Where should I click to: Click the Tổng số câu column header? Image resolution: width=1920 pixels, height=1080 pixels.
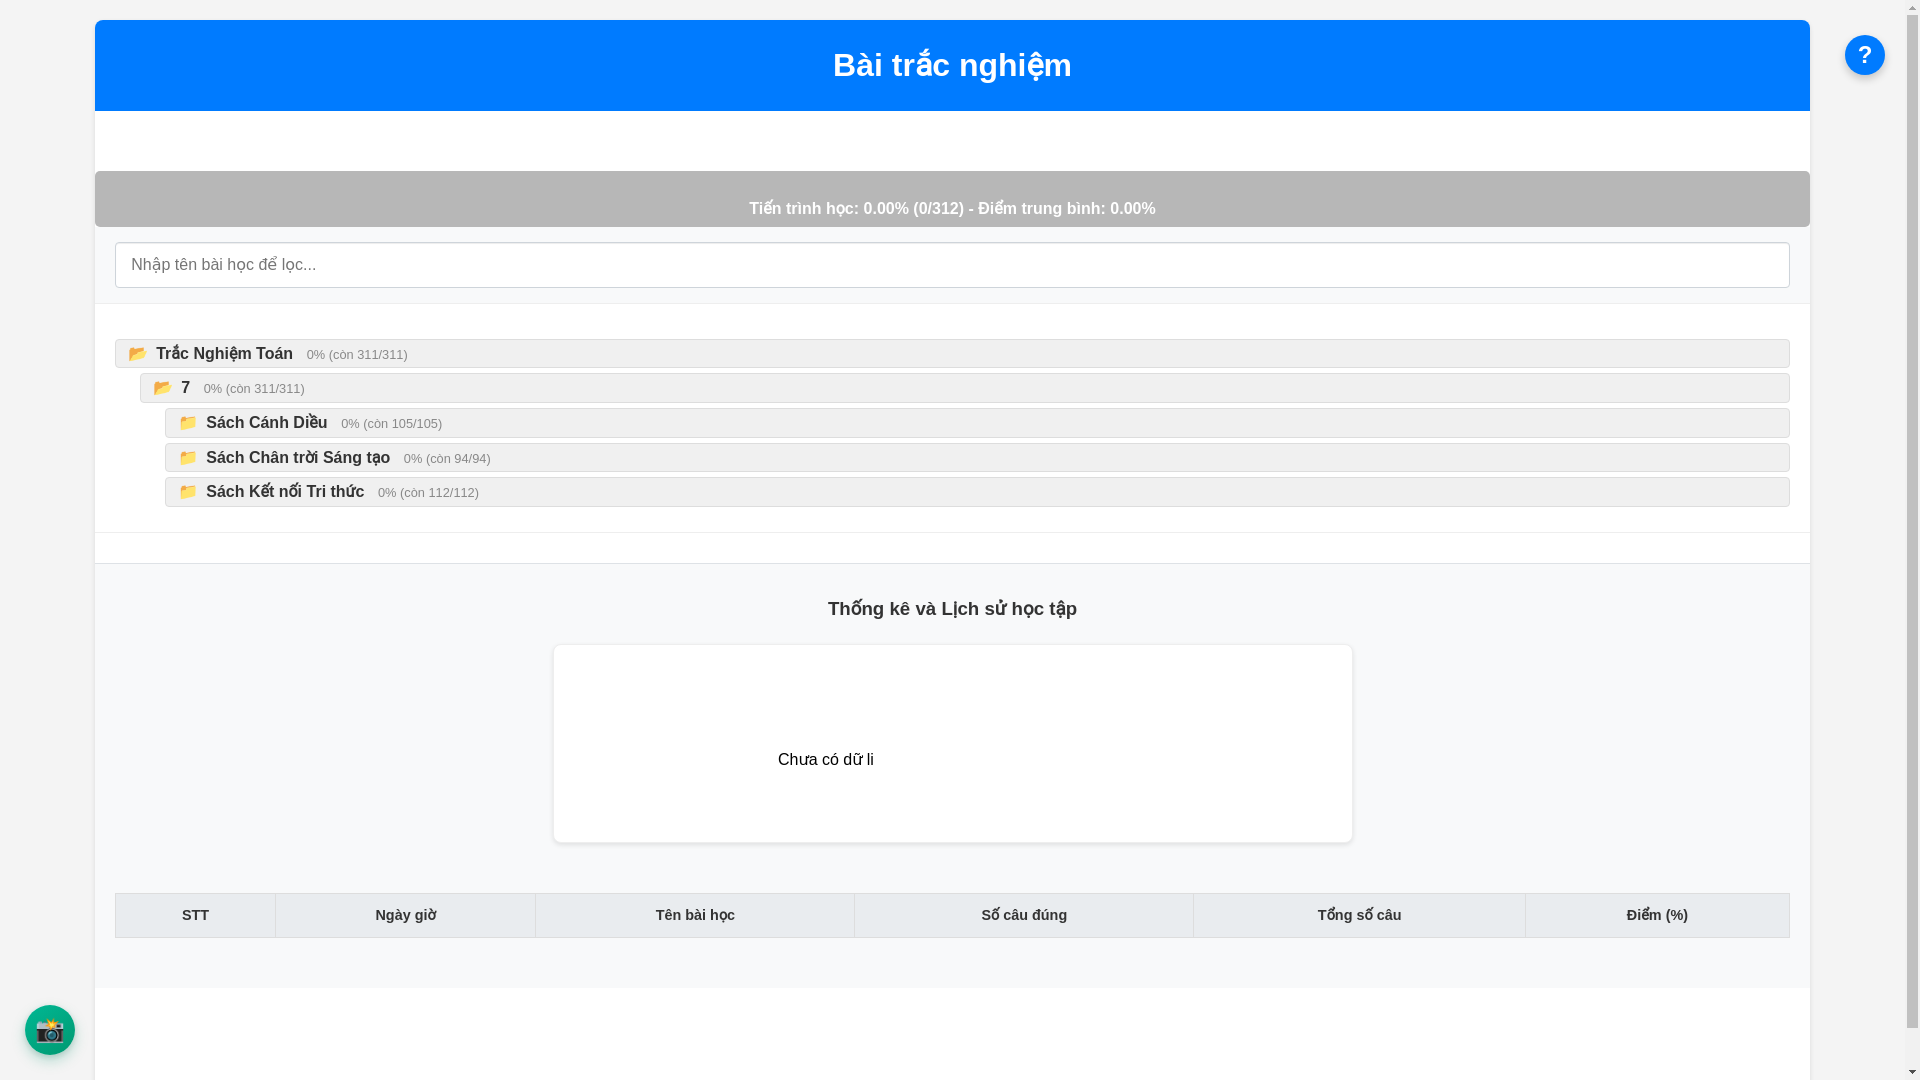point(1359,915)
